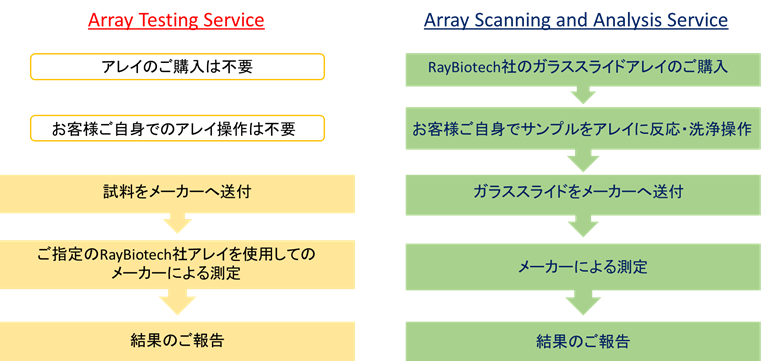762x361 pixels.
Task: Click the green 結果のご報告 step
Action: point(583,342)
